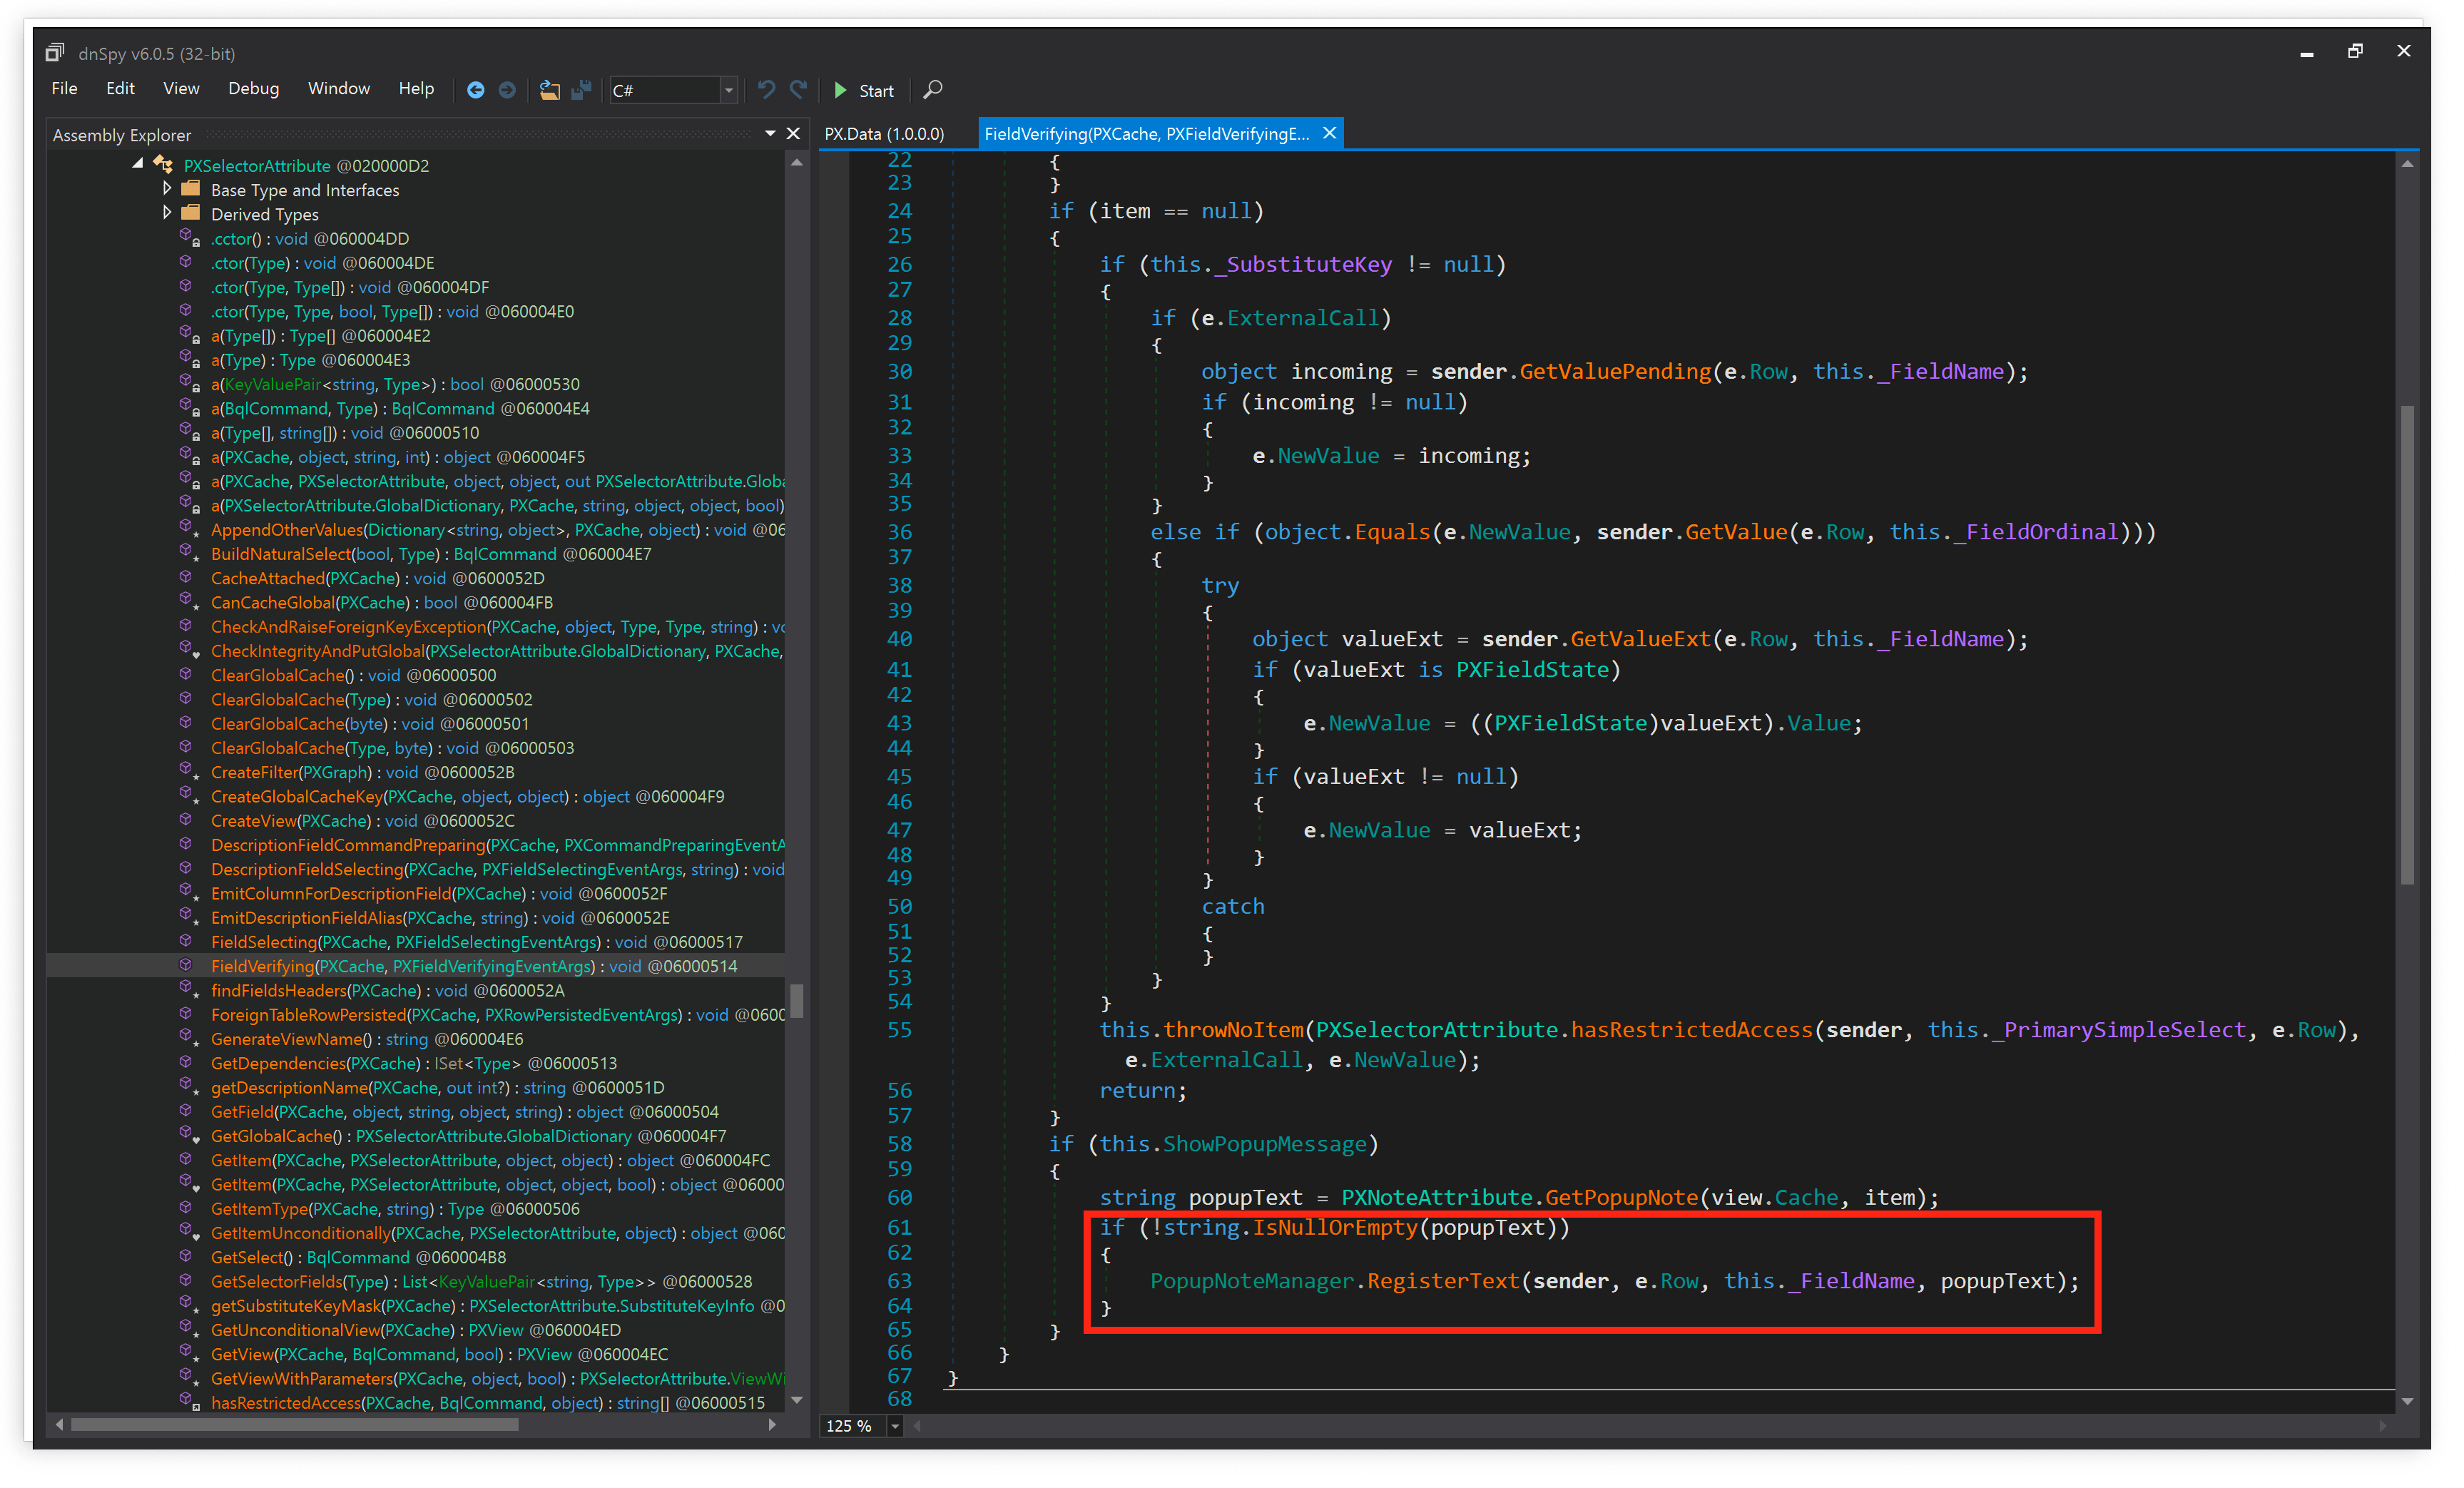The height and width of the screenshot is (1488, 2464).
Task: Click the GetGlobalCache() method icon
Action: [188, 1136]
